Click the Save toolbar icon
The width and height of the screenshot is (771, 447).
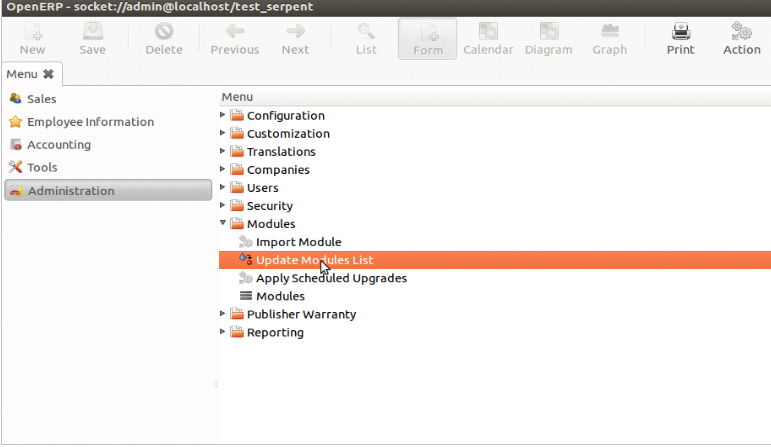click(92, 30)
